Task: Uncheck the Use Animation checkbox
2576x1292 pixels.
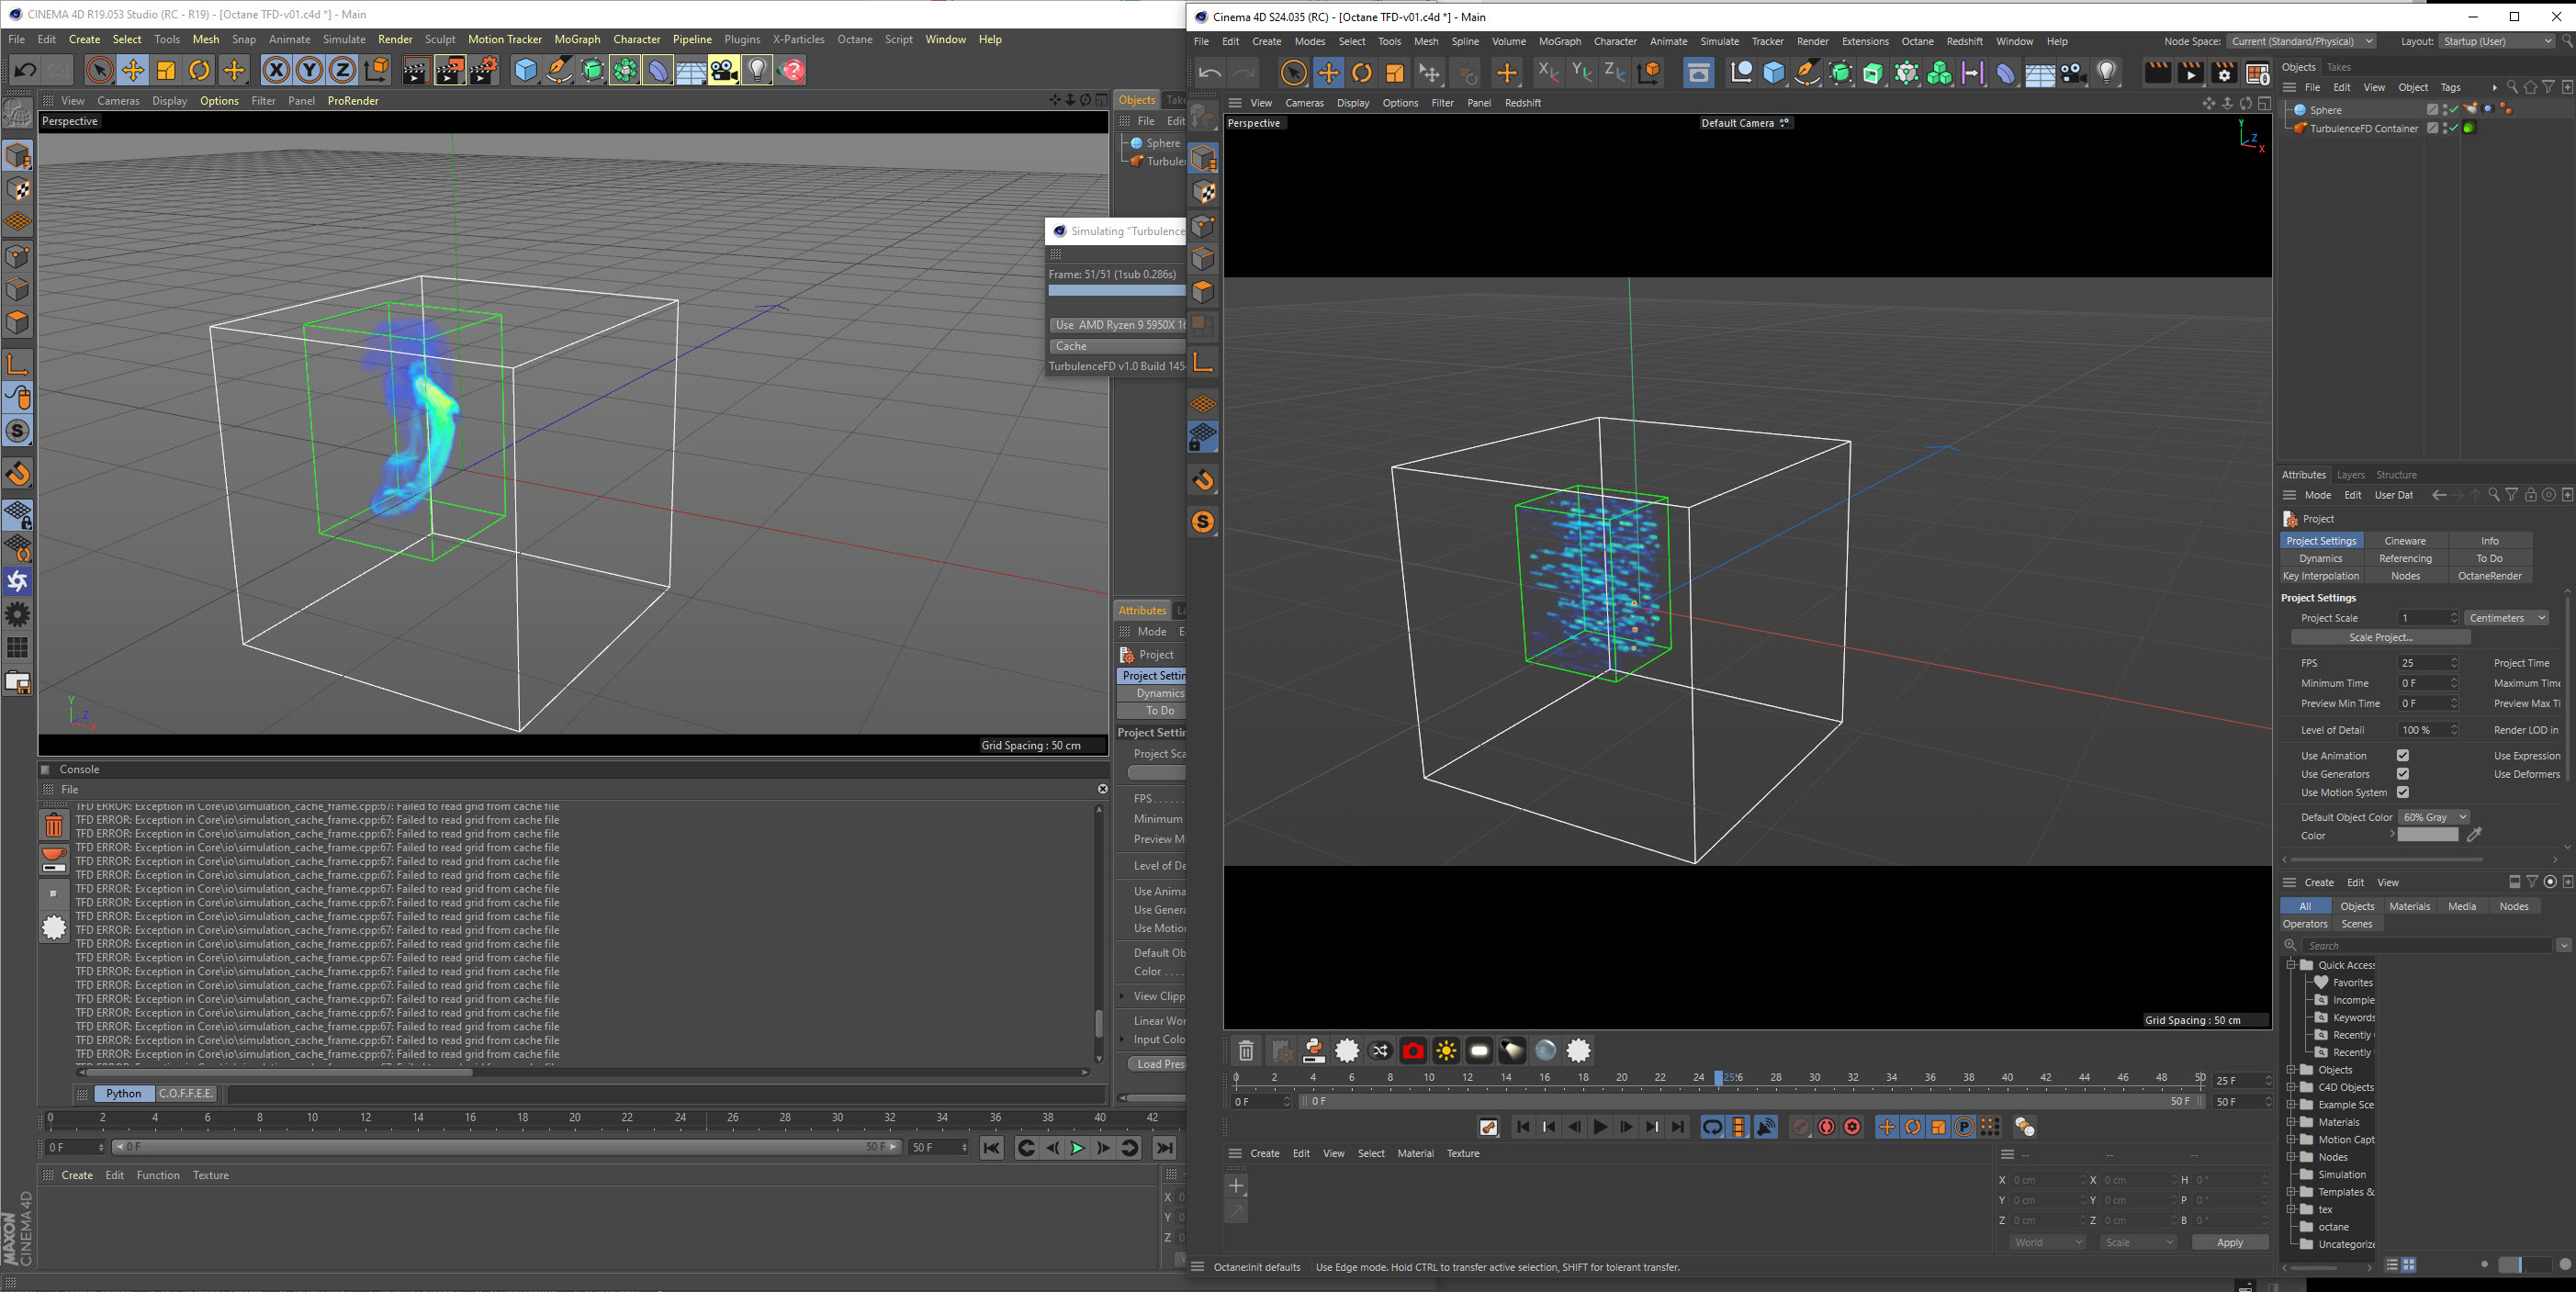Action: 2402,755
